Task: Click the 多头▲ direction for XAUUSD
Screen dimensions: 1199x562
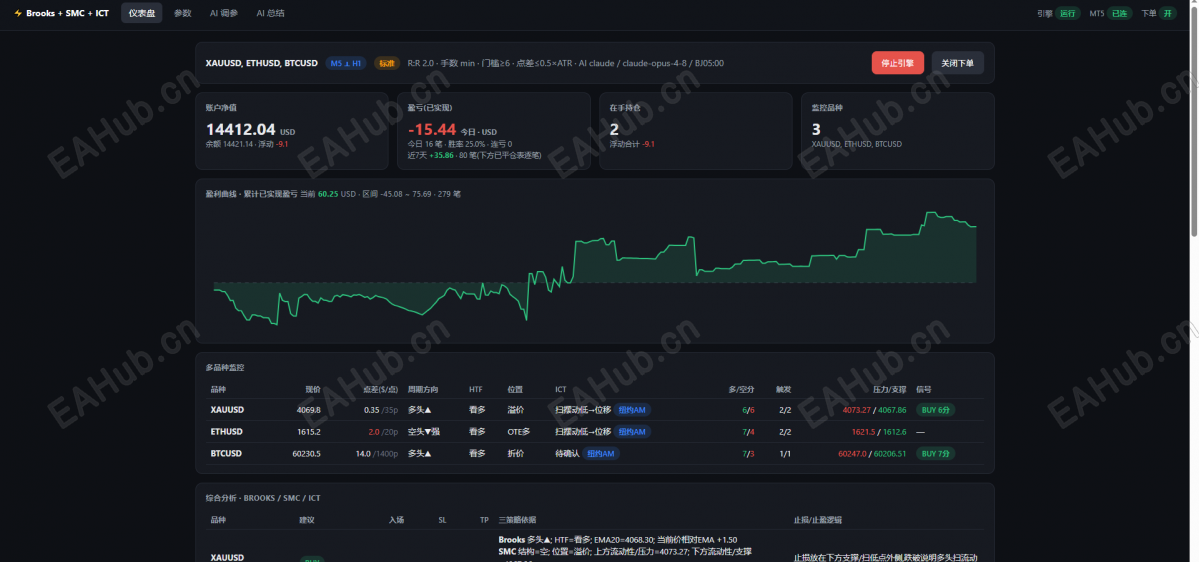Action: point(419,410)
